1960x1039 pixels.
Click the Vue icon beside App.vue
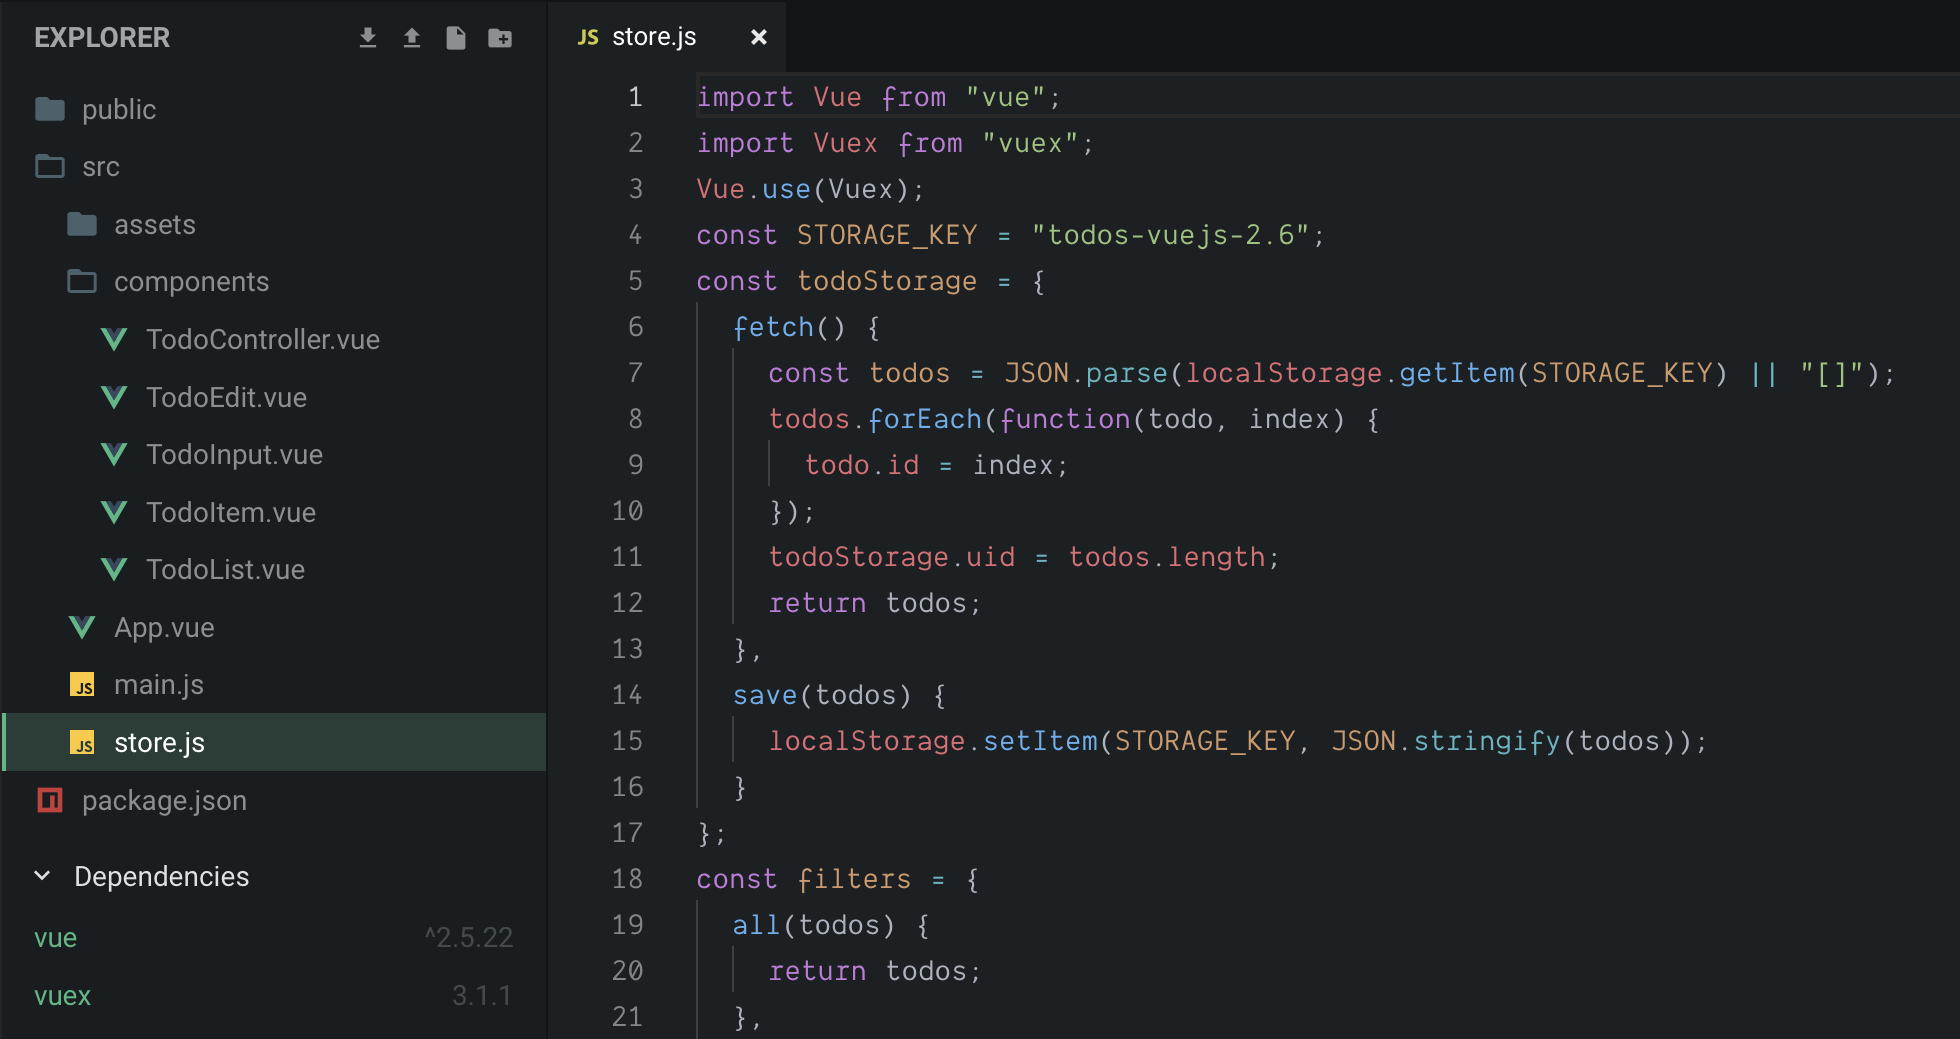pos(82,628)
